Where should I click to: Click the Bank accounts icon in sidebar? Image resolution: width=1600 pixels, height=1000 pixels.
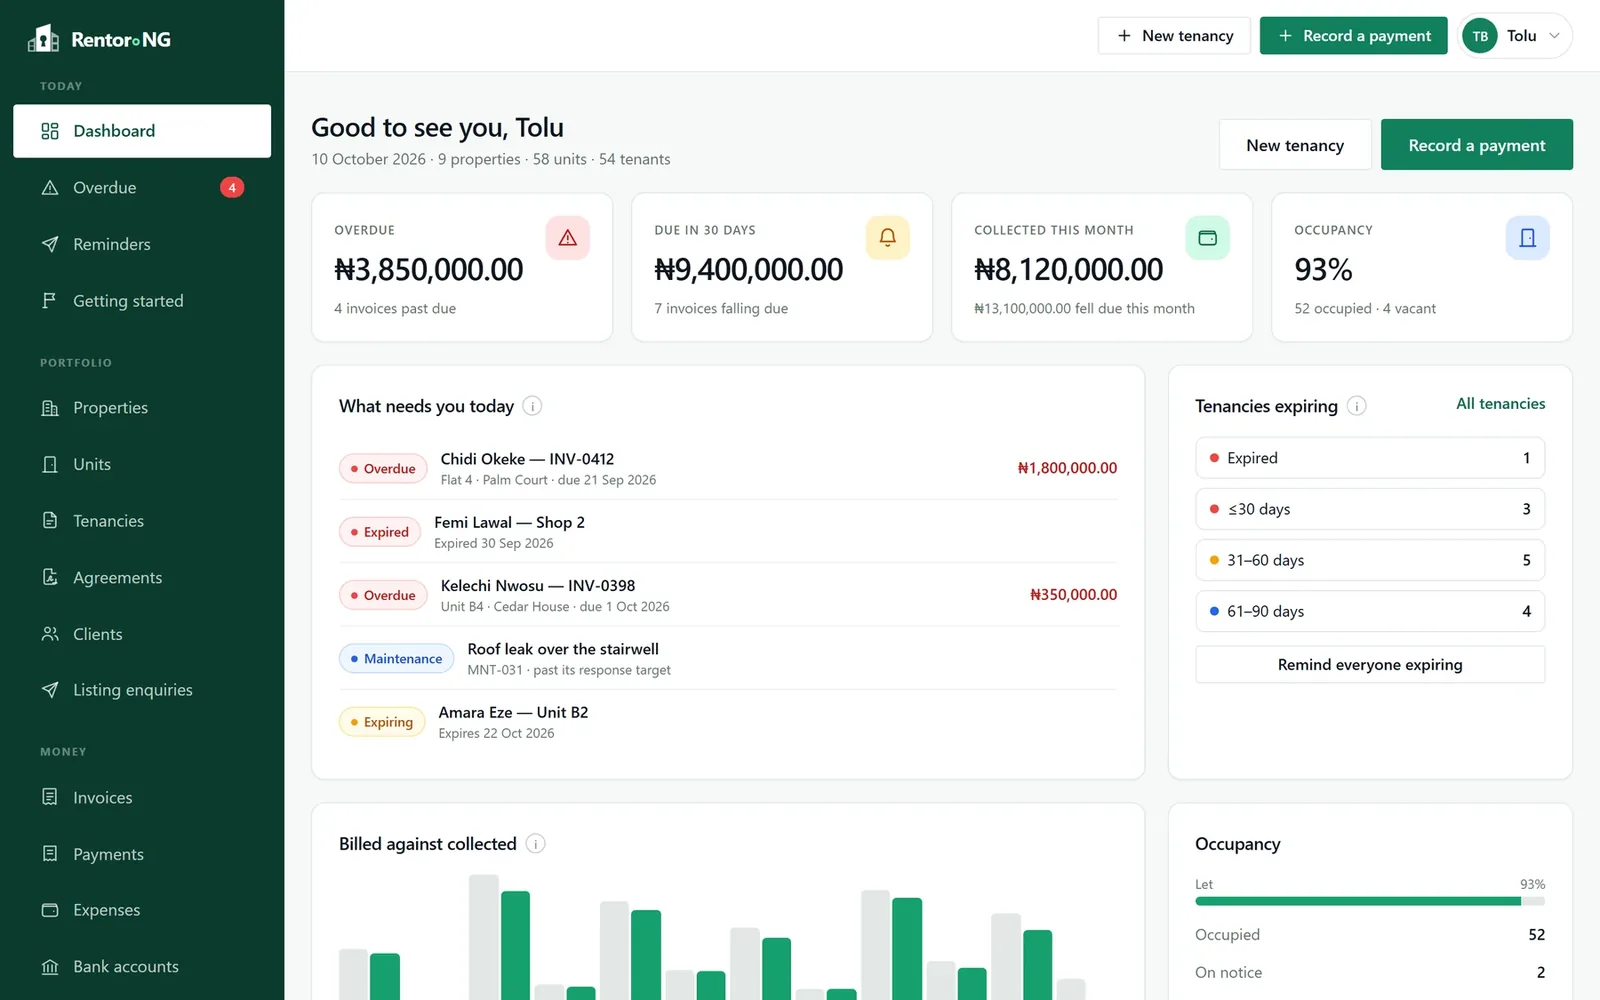pyautogui.click(x=50, y=967)
